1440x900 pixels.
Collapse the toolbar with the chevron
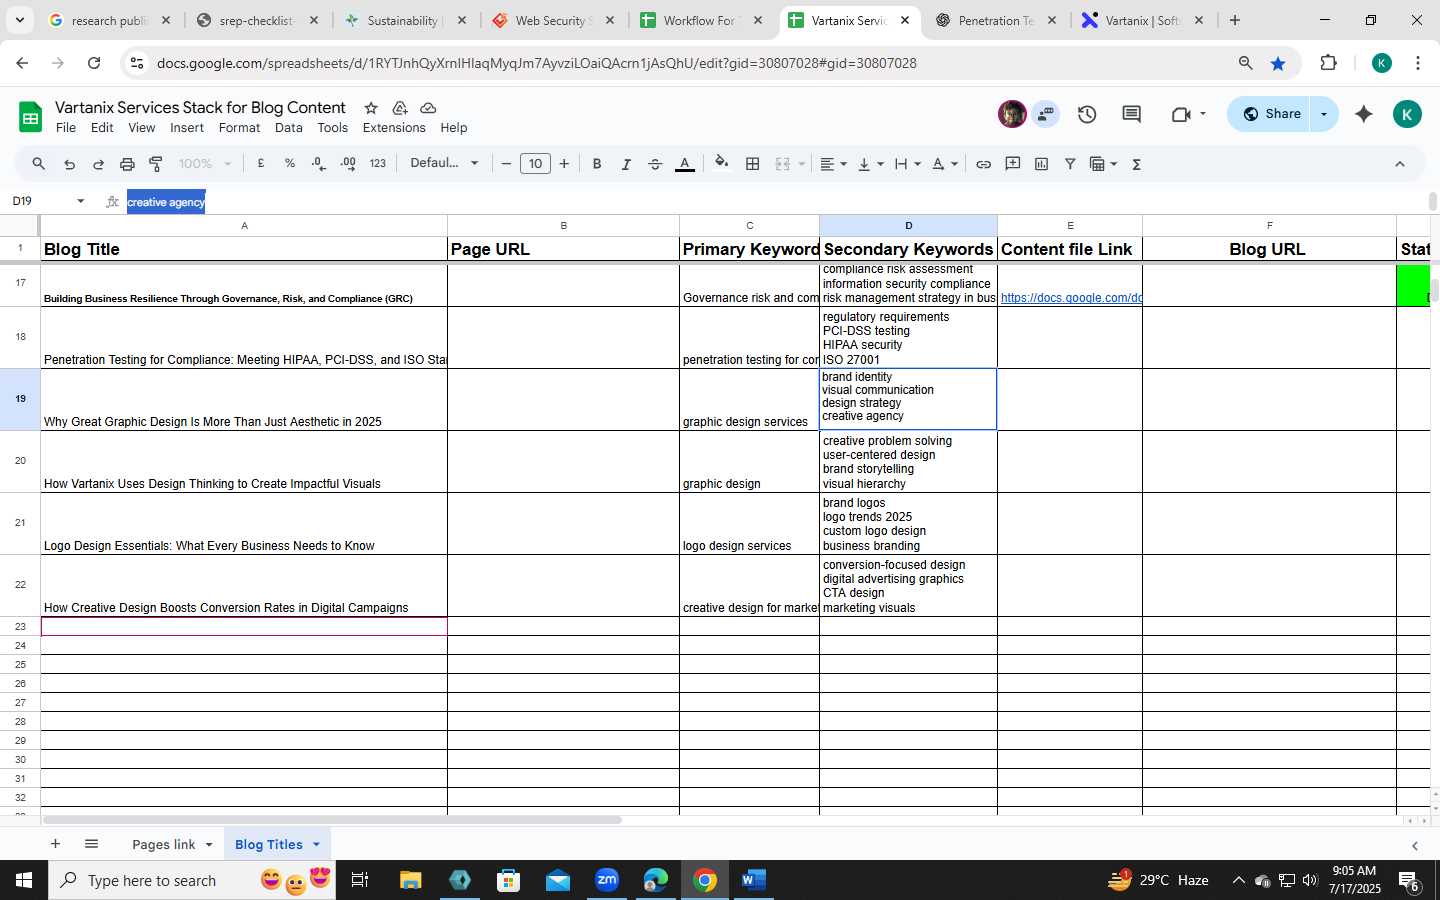click(x=1399, y=164)
